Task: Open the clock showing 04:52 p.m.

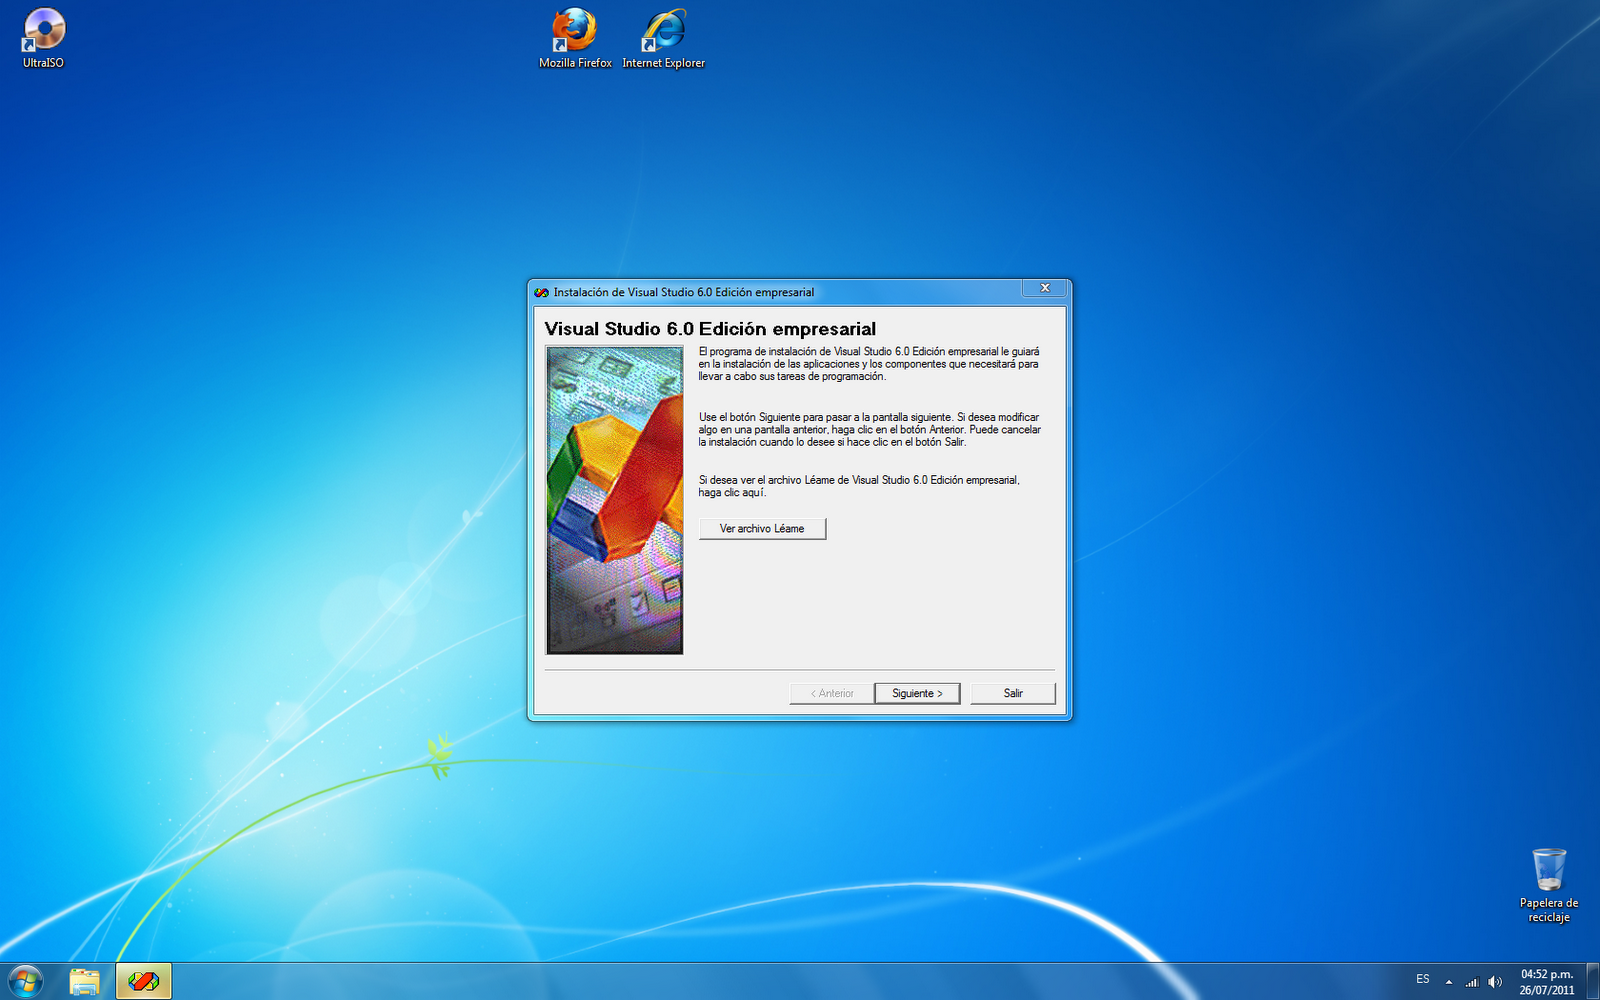Action: [x=1547, y=982]
